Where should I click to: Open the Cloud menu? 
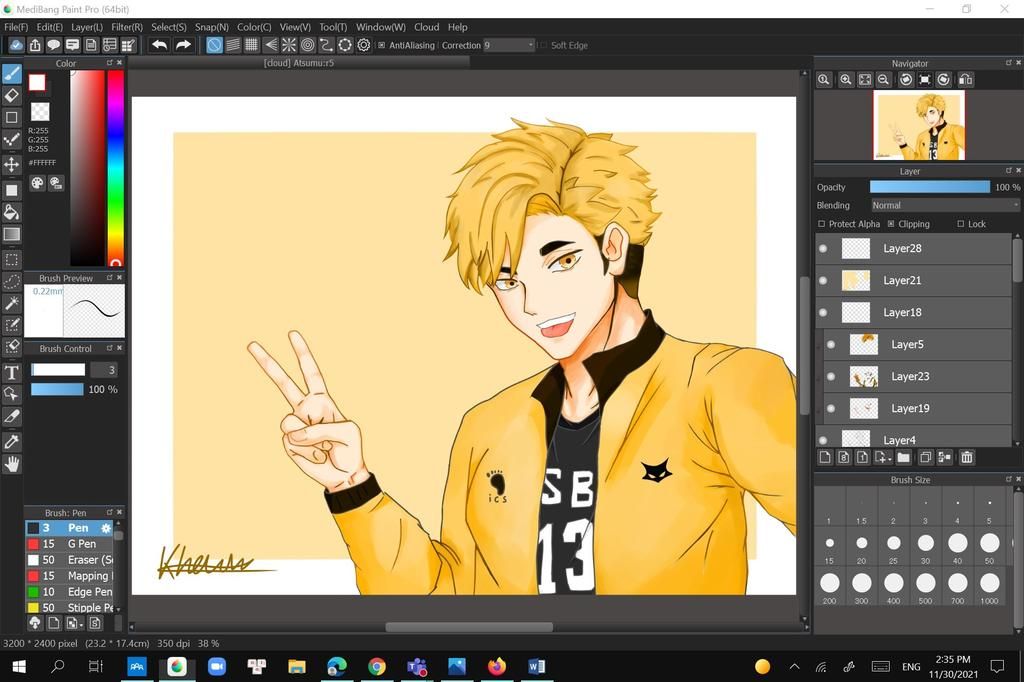click(426, 27)
